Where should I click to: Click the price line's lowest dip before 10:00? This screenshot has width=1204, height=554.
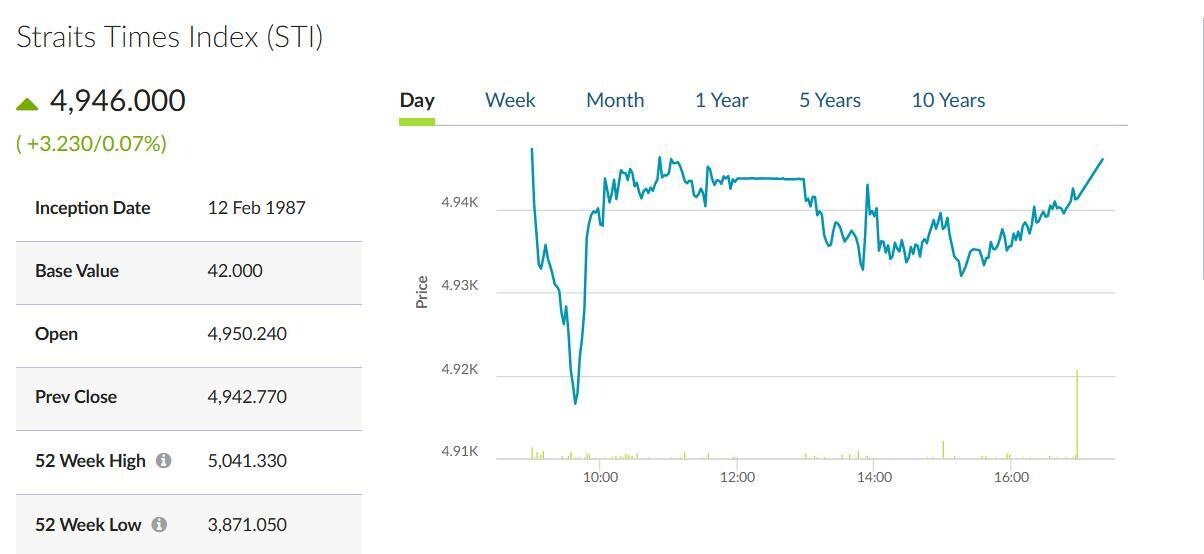[576, 402]
